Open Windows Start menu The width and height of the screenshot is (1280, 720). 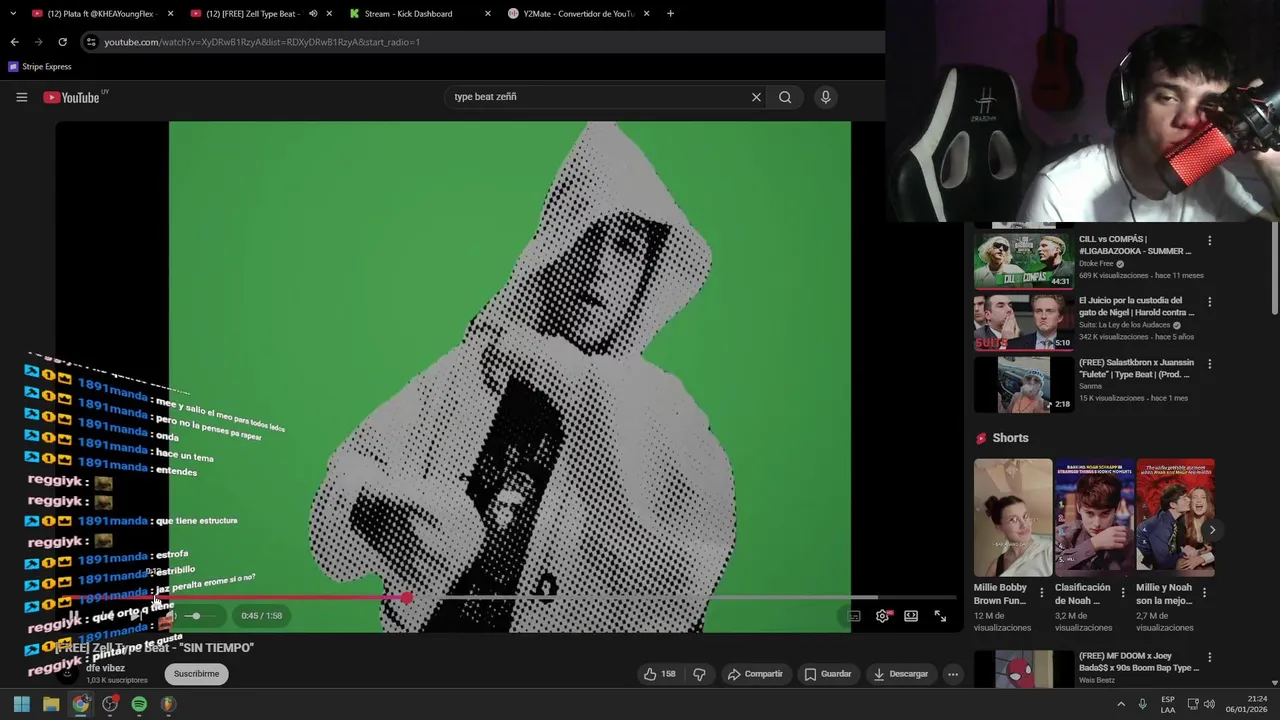[x=22, y=704]
